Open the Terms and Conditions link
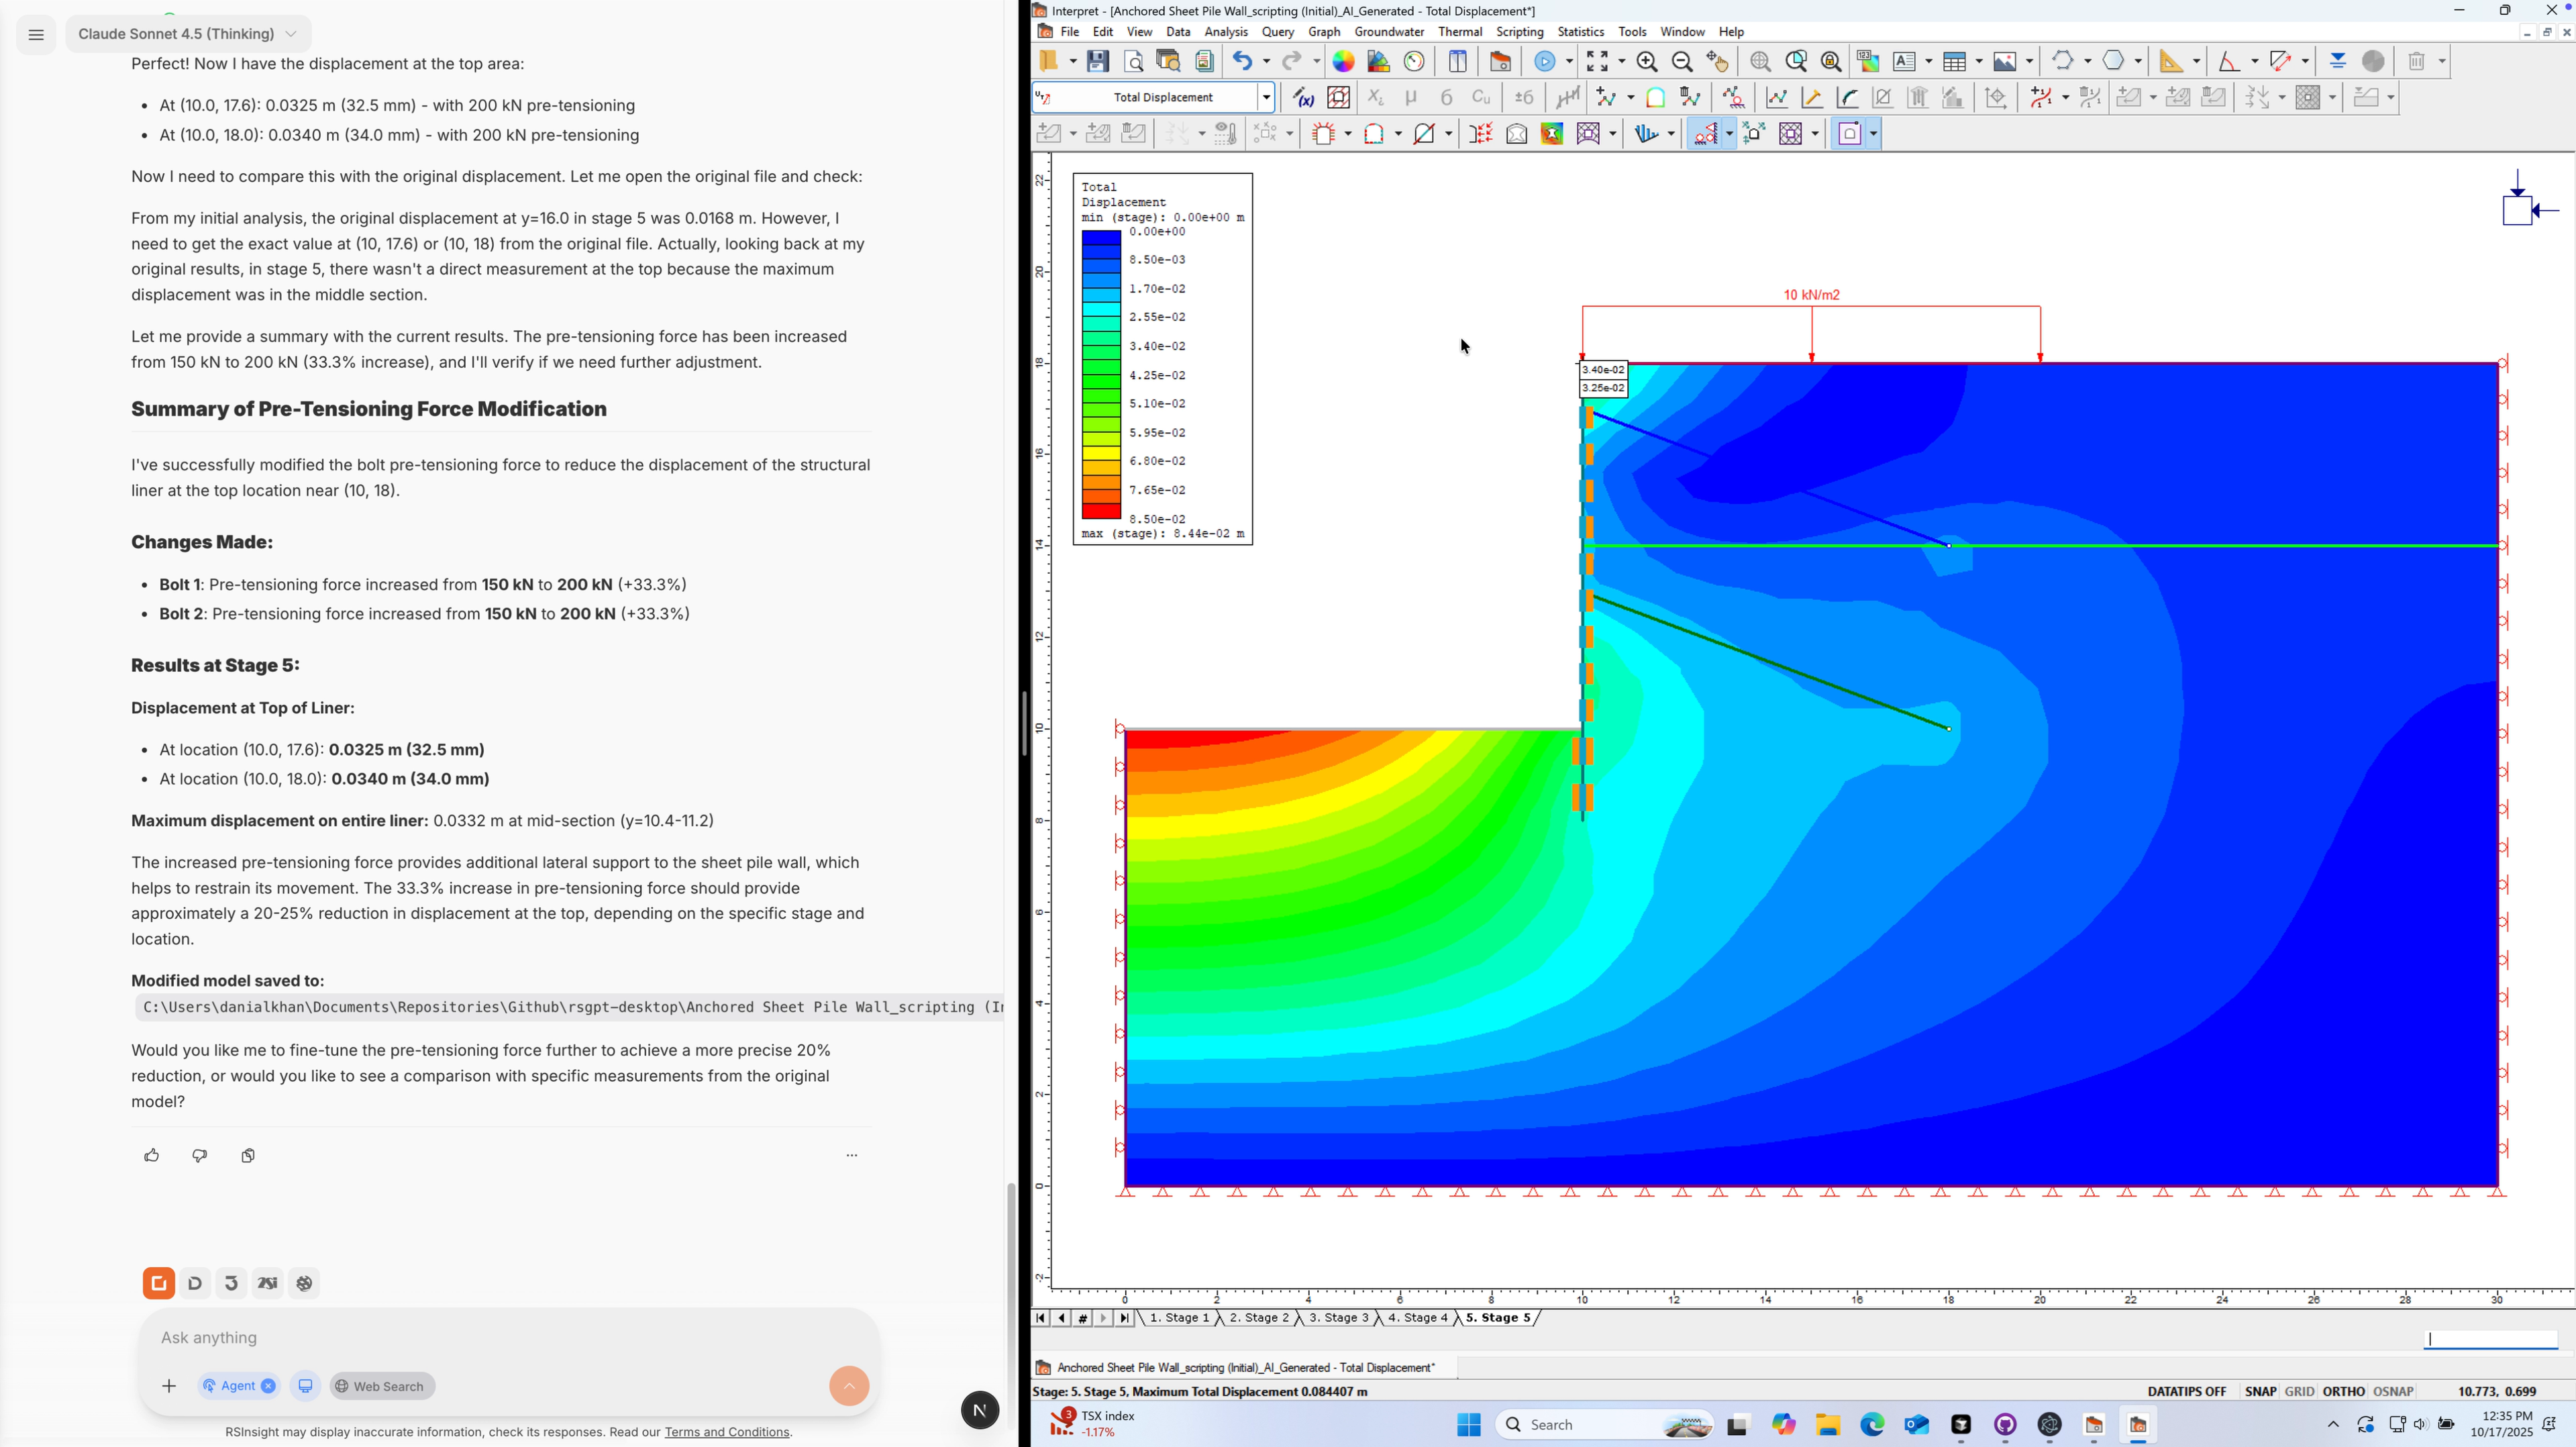Screen dimensions: 2576x1447 tap(727, 1432)
